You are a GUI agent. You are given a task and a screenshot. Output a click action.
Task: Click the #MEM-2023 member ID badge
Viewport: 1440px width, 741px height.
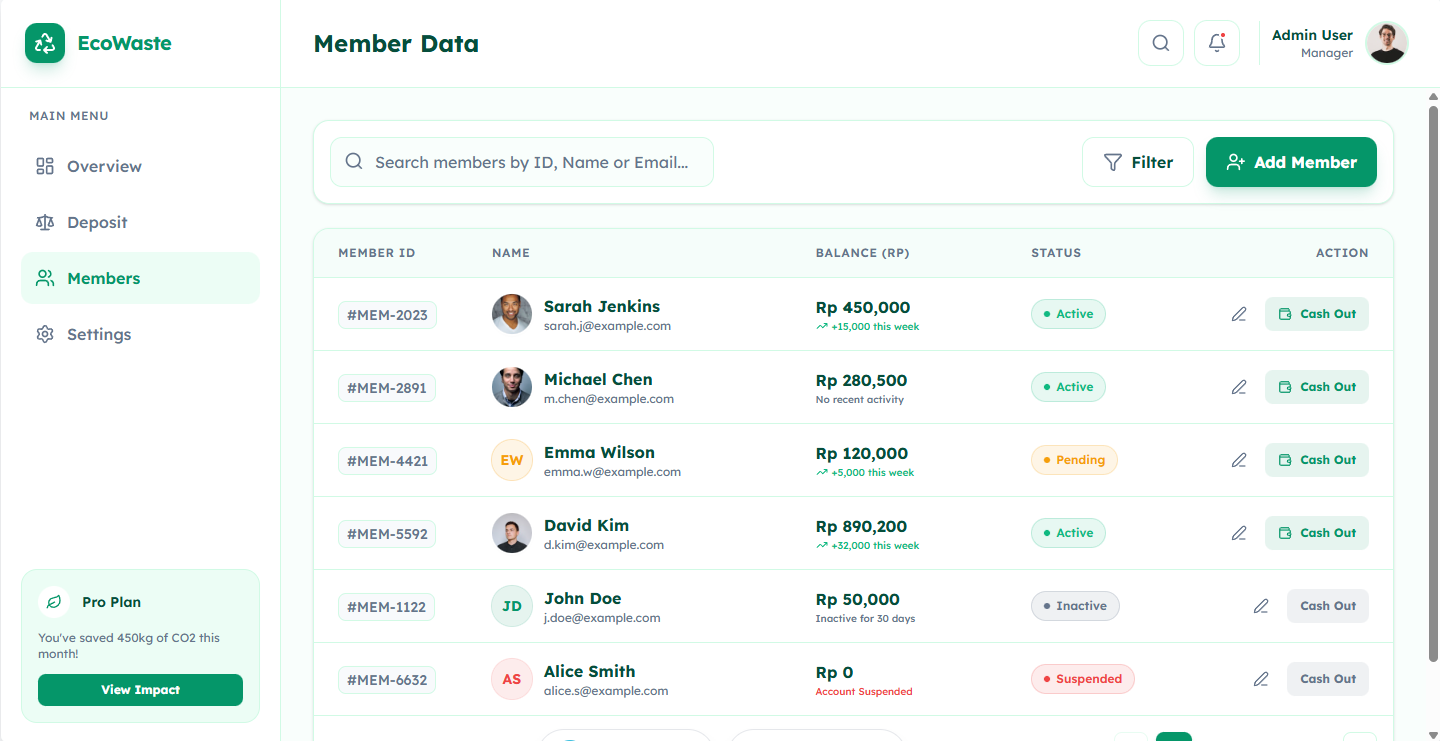pos(387,315)
